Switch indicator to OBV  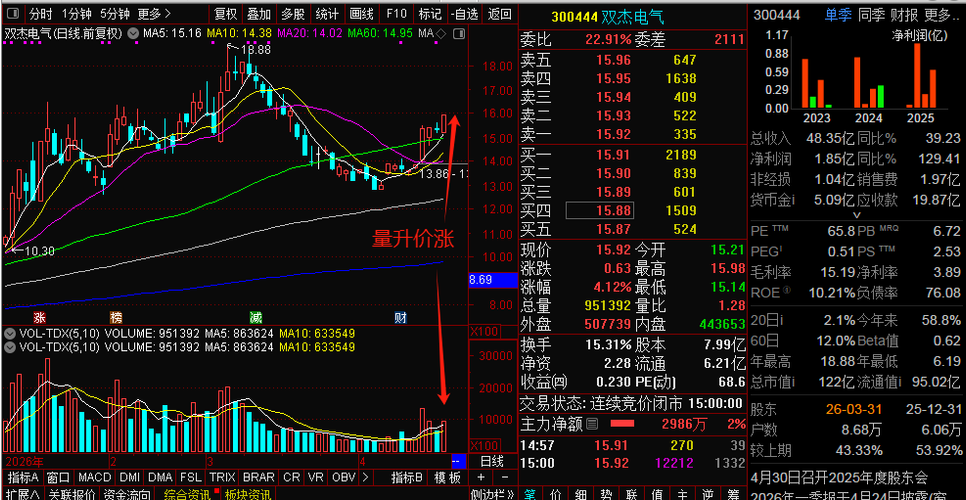(343, 477)
